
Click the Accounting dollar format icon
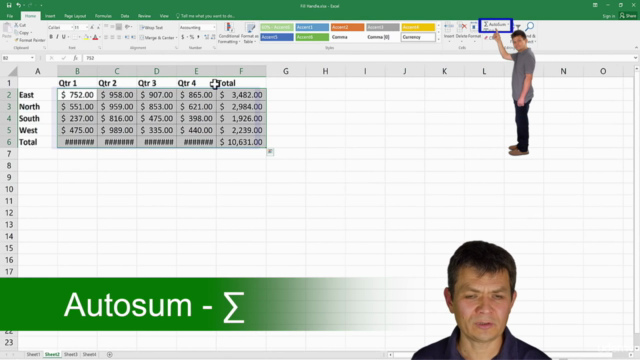coord(182,37)
